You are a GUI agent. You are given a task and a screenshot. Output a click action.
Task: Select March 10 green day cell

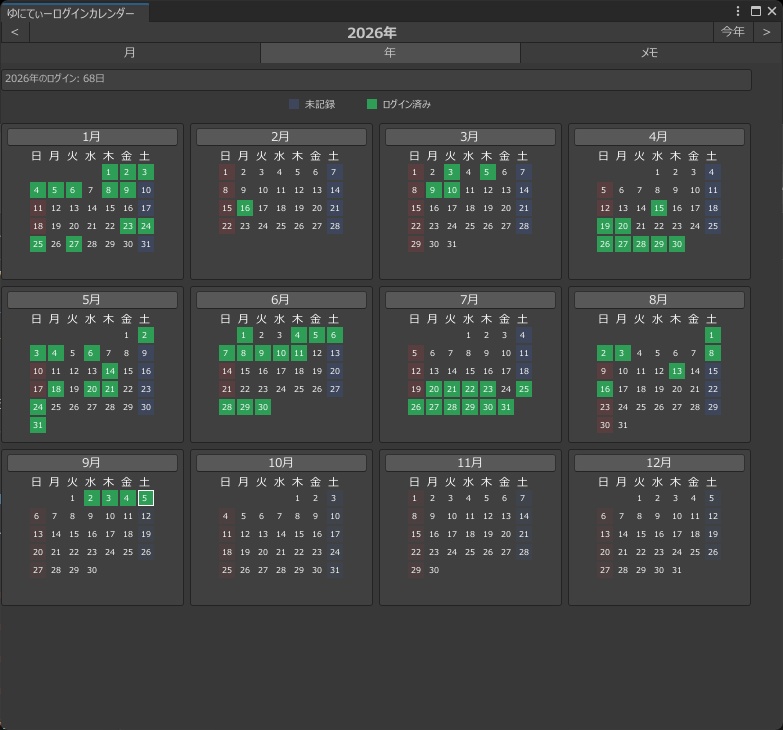pos(451,190)
